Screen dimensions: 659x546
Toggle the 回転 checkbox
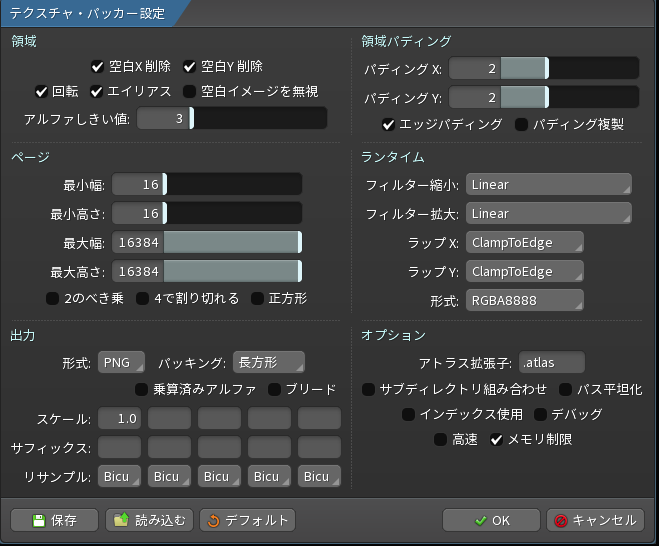[x=41, y=92]
